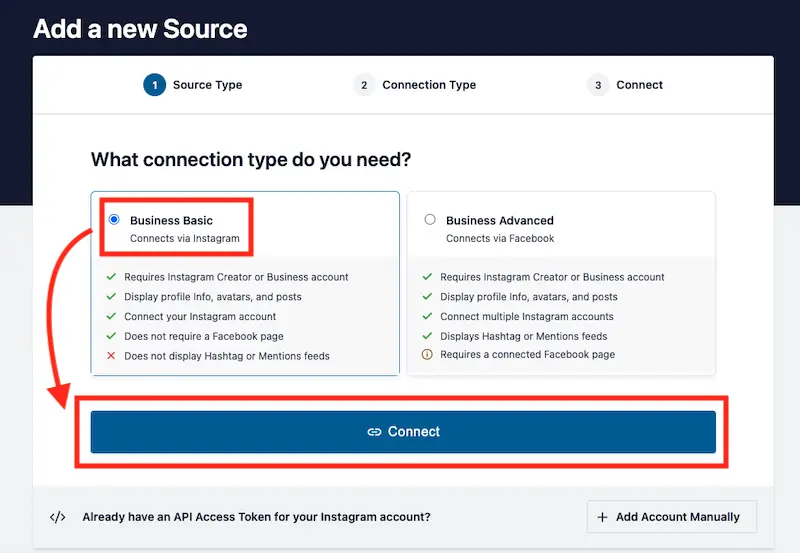Click checkmark beside Connect your Instagram account
This screenshot has height=553, width=800.
(111, 316)
